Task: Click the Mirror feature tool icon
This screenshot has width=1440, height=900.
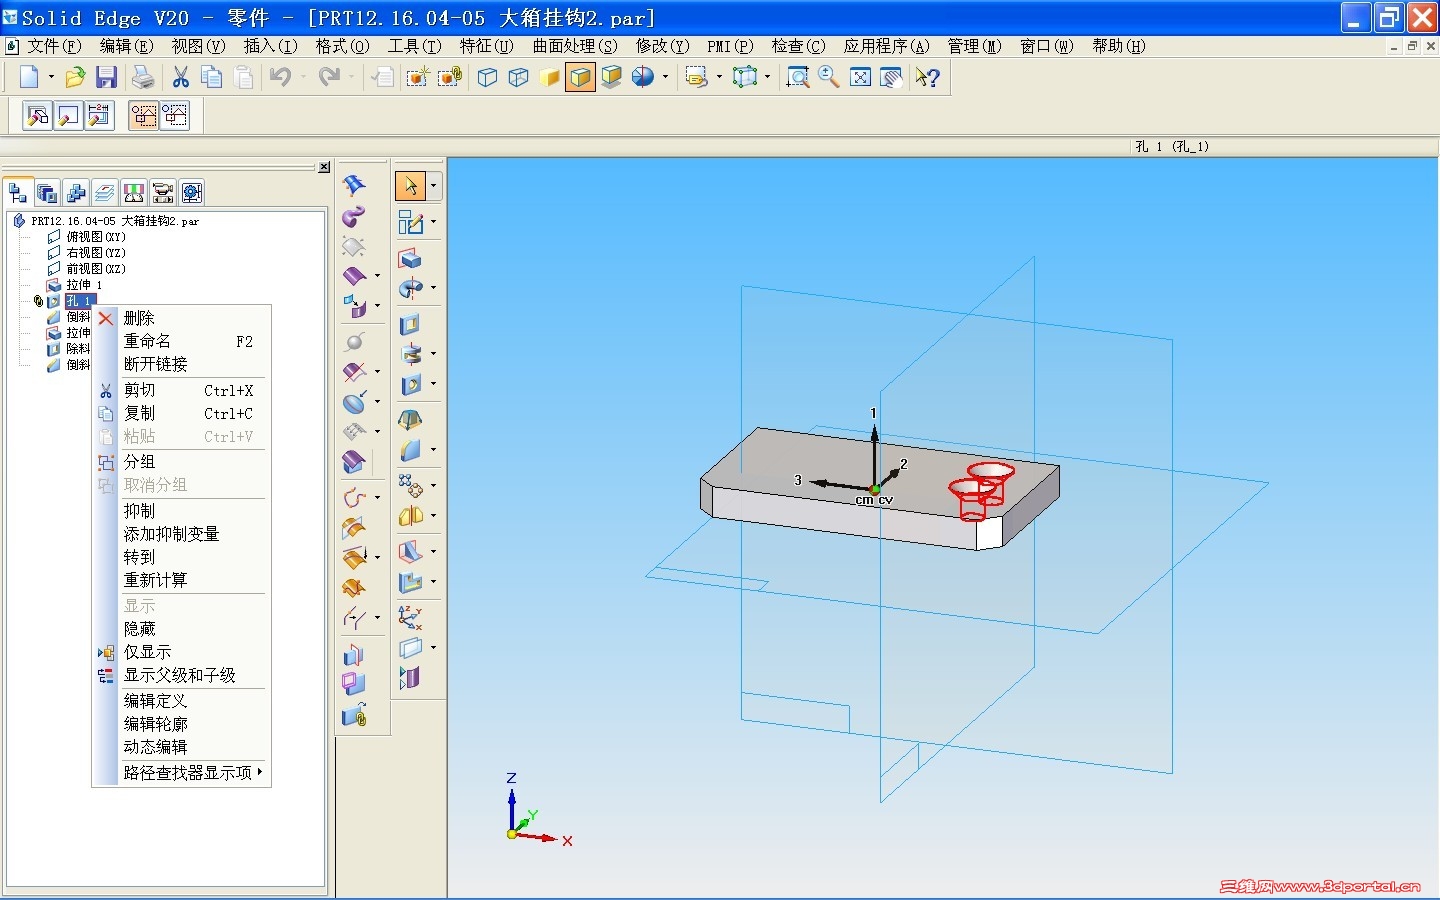Action: point(410,516)
